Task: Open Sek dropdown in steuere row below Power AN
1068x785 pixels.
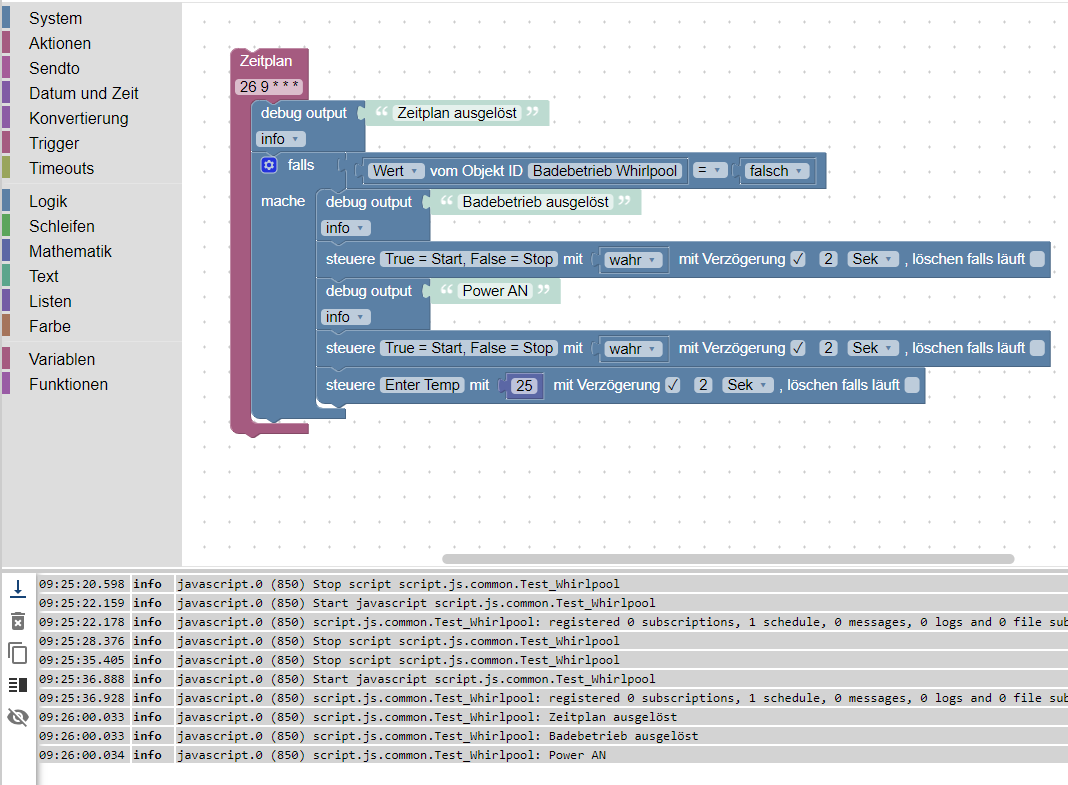Action: coord(873,349)
